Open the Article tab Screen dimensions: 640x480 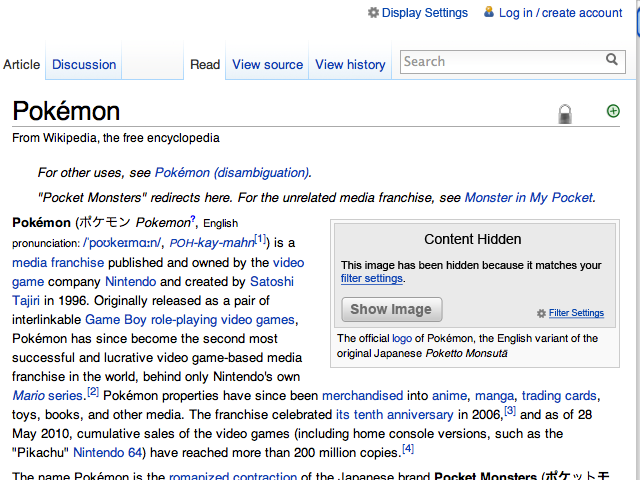click(22, 64)
